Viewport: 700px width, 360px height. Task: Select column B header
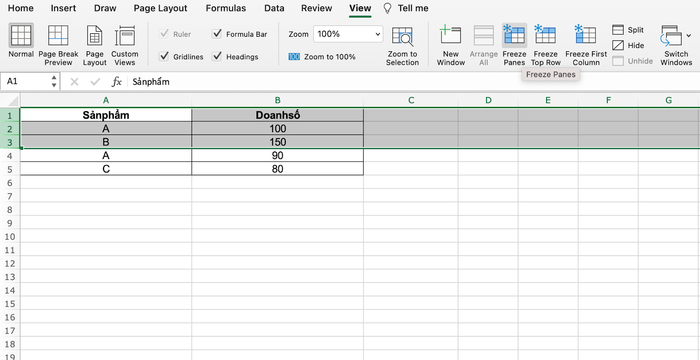point(278,100)
